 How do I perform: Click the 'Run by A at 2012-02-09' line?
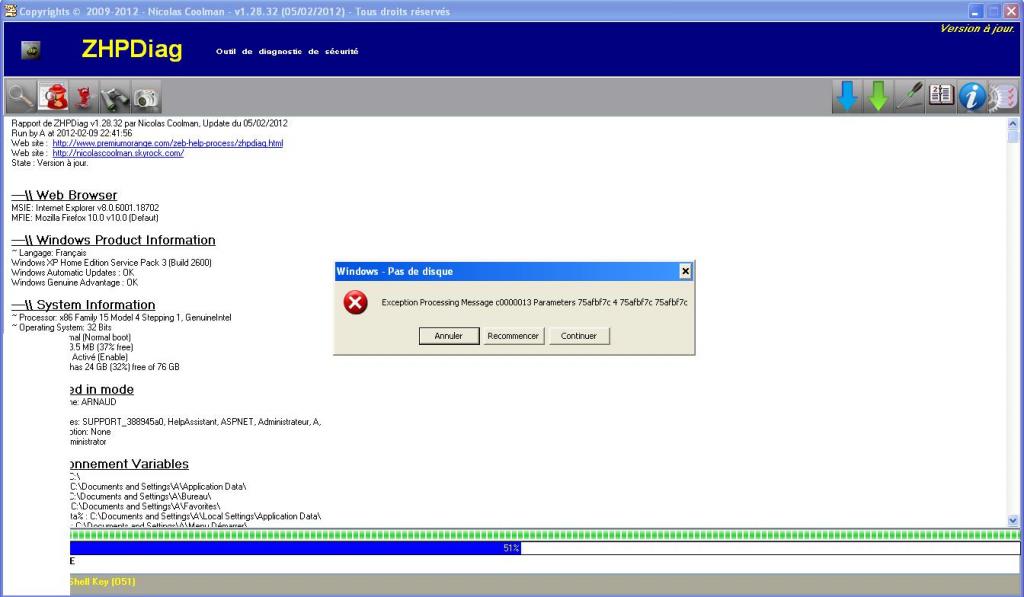point(72,133)
